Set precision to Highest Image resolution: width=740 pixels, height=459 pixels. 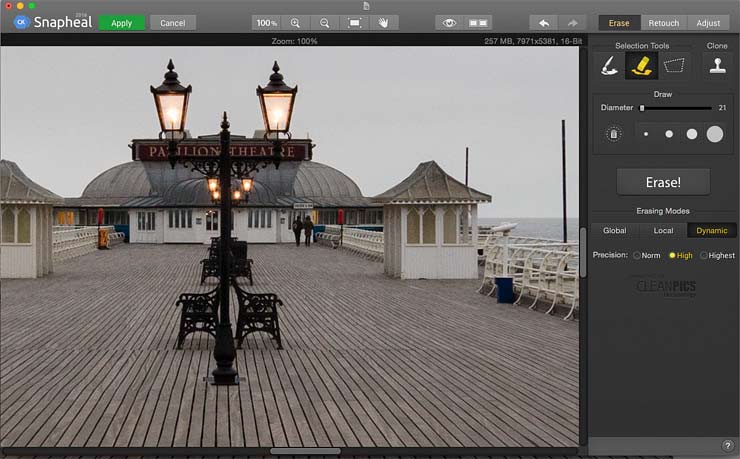tap(717, 255)
